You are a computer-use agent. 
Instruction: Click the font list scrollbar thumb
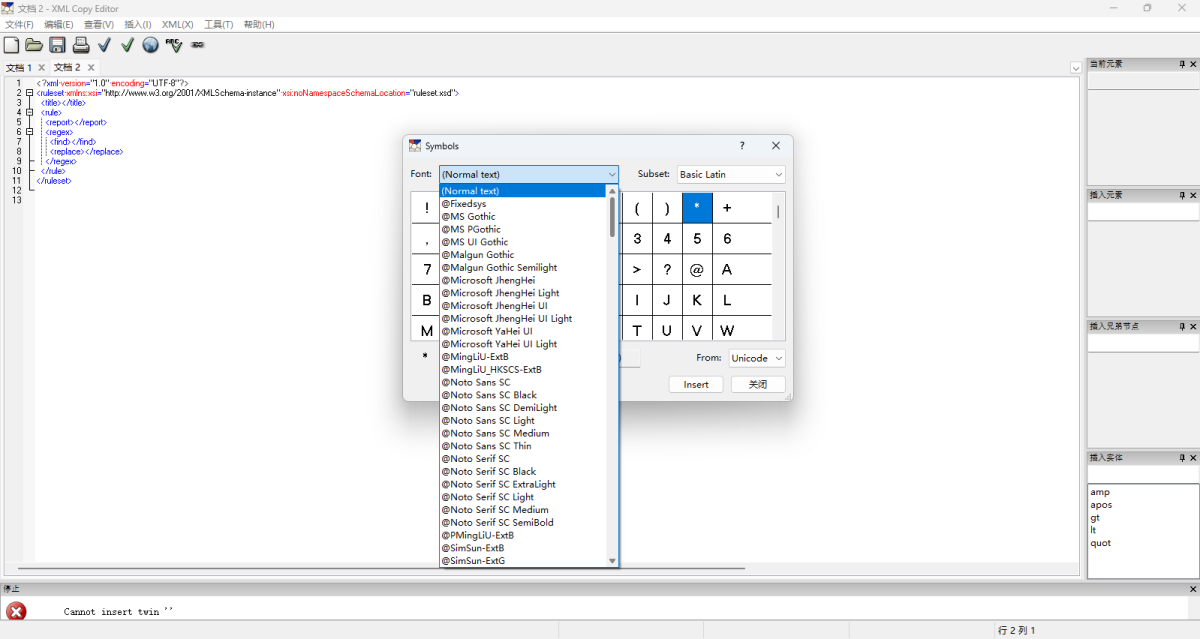pyautogui.click(x=612, y=217)
